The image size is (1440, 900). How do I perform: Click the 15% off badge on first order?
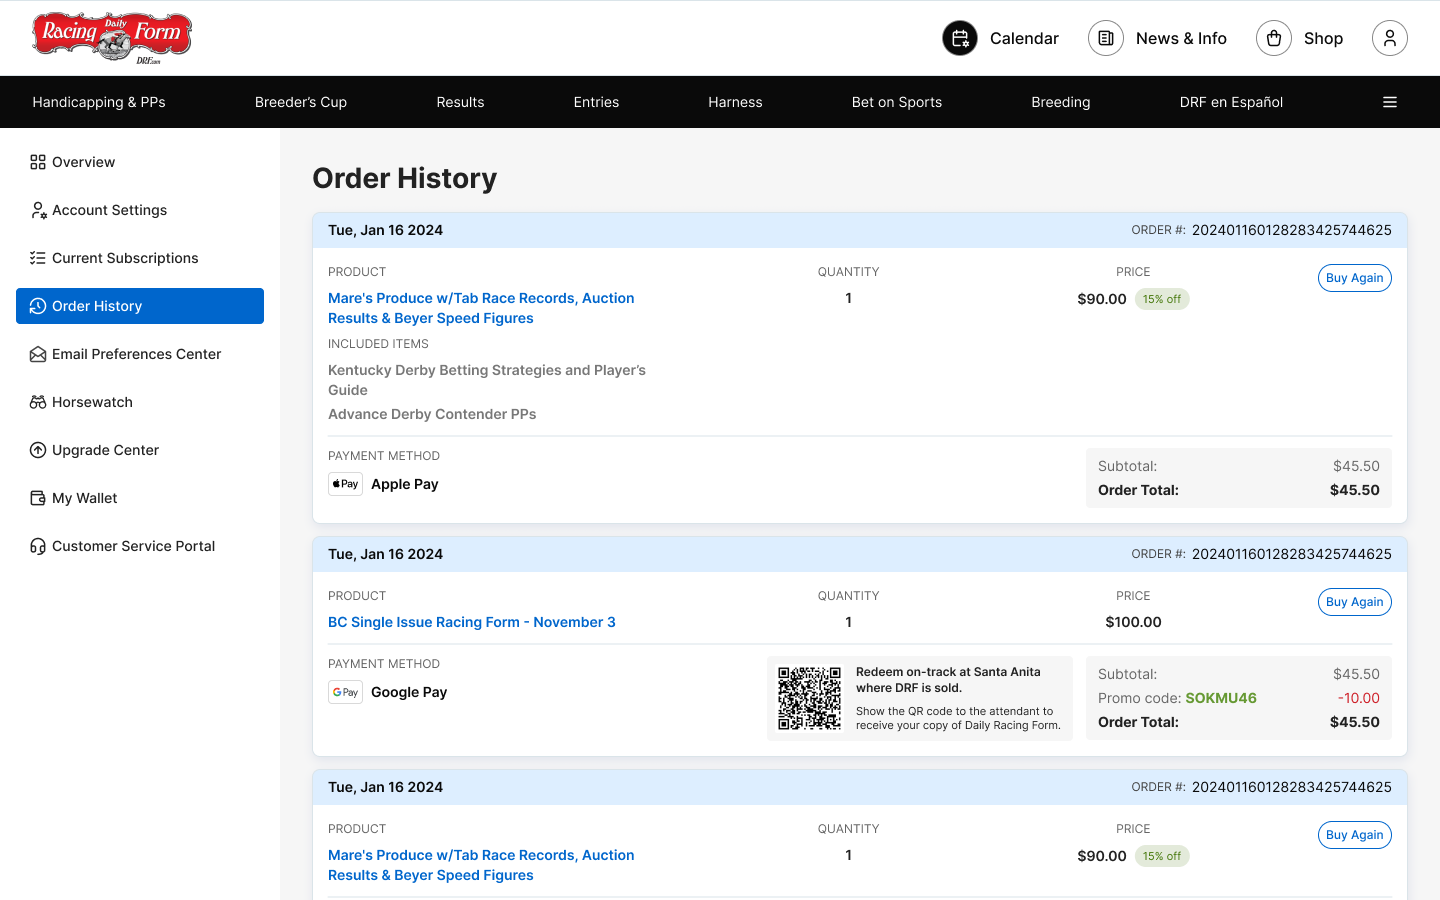[1162, 299]
